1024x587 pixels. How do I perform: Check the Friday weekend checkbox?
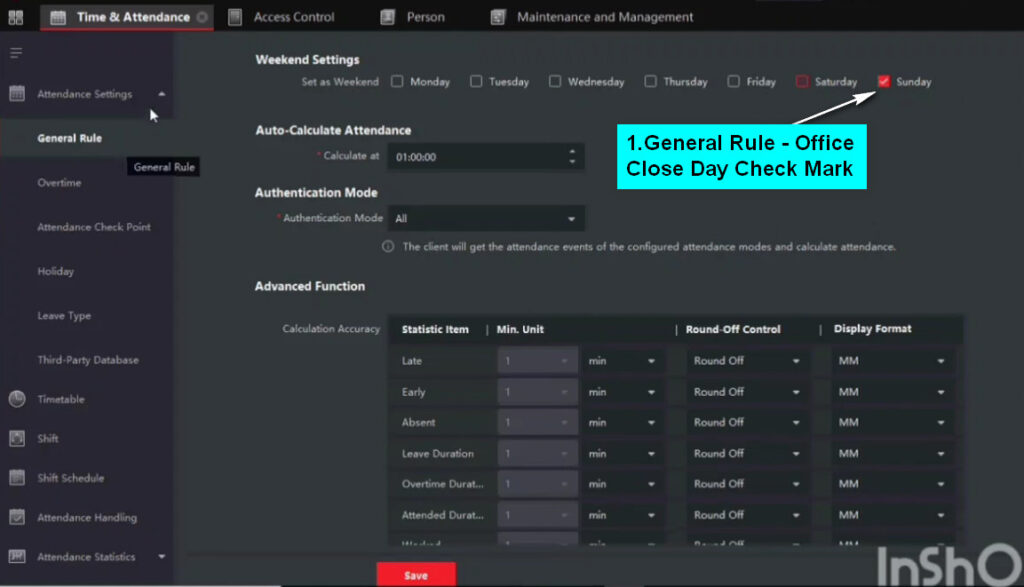click(733, 82)
